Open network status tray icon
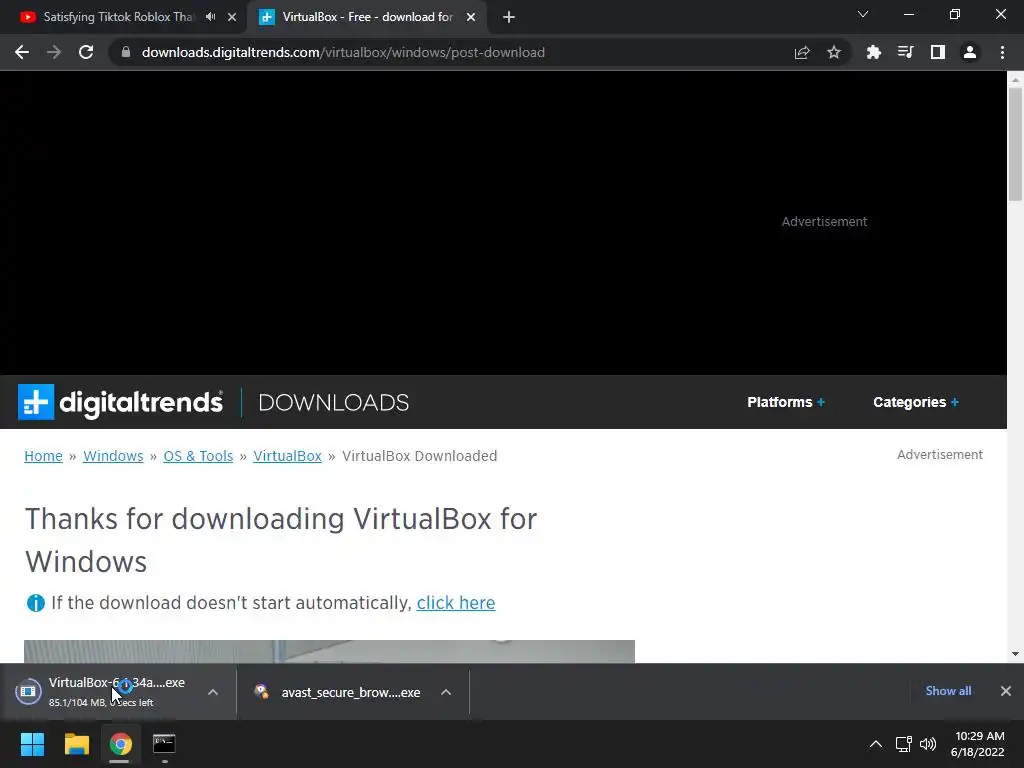 point(904,744)
